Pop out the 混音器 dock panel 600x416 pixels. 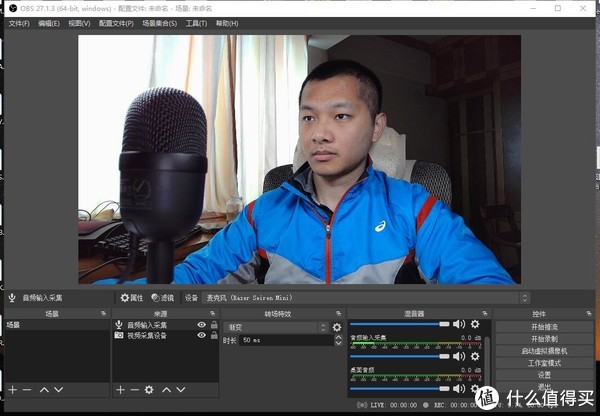[485, 313]
